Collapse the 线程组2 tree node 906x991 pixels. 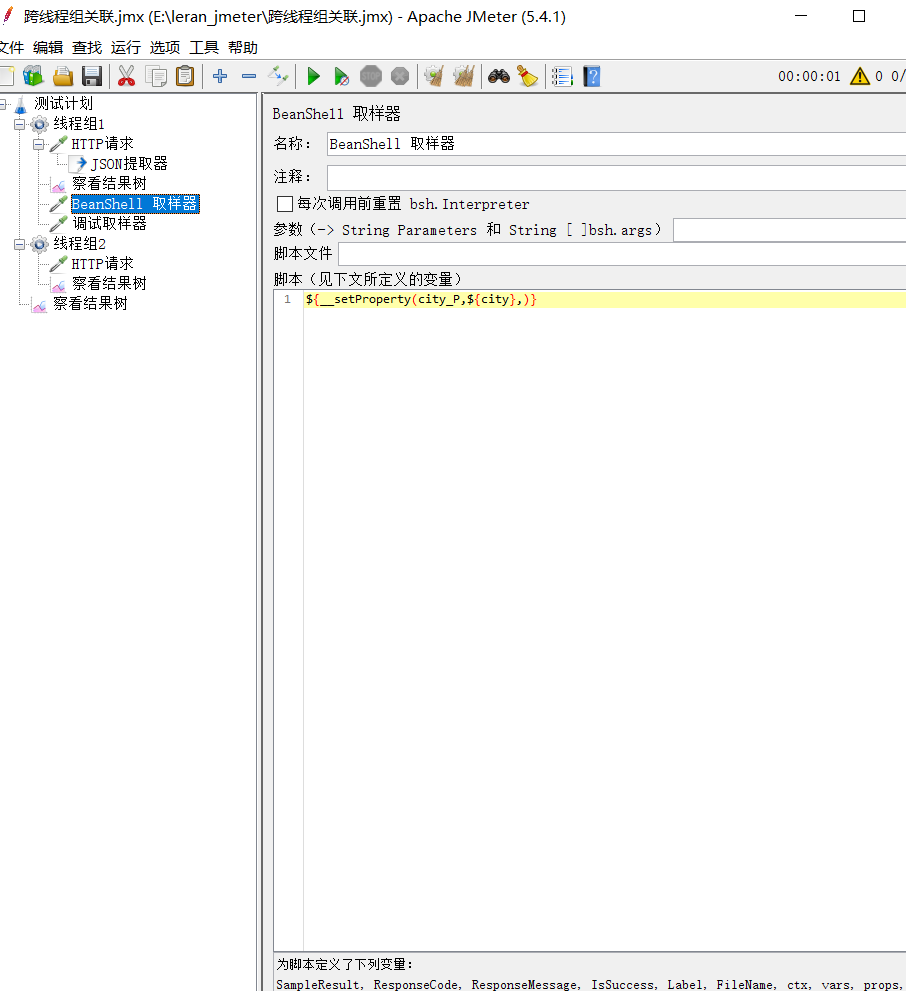pyautogui.click(x=20, y=244)
